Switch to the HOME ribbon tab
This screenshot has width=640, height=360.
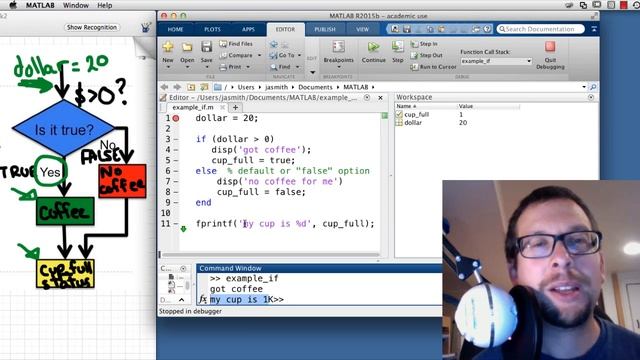tap(176, 29)
